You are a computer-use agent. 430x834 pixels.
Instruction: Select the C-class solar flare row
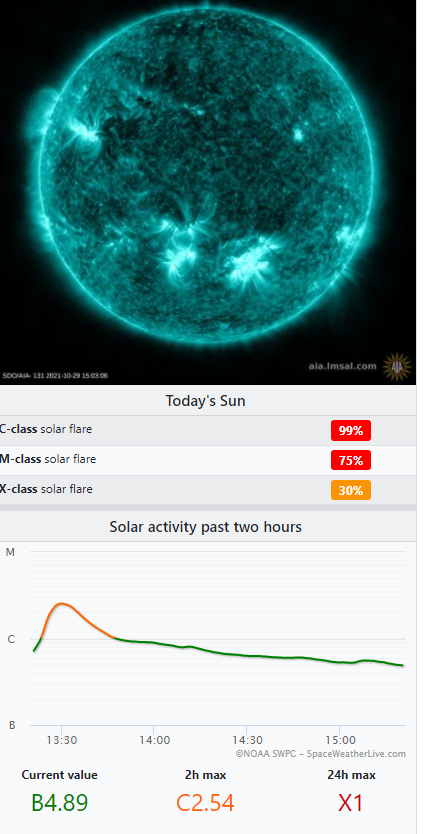208,430
